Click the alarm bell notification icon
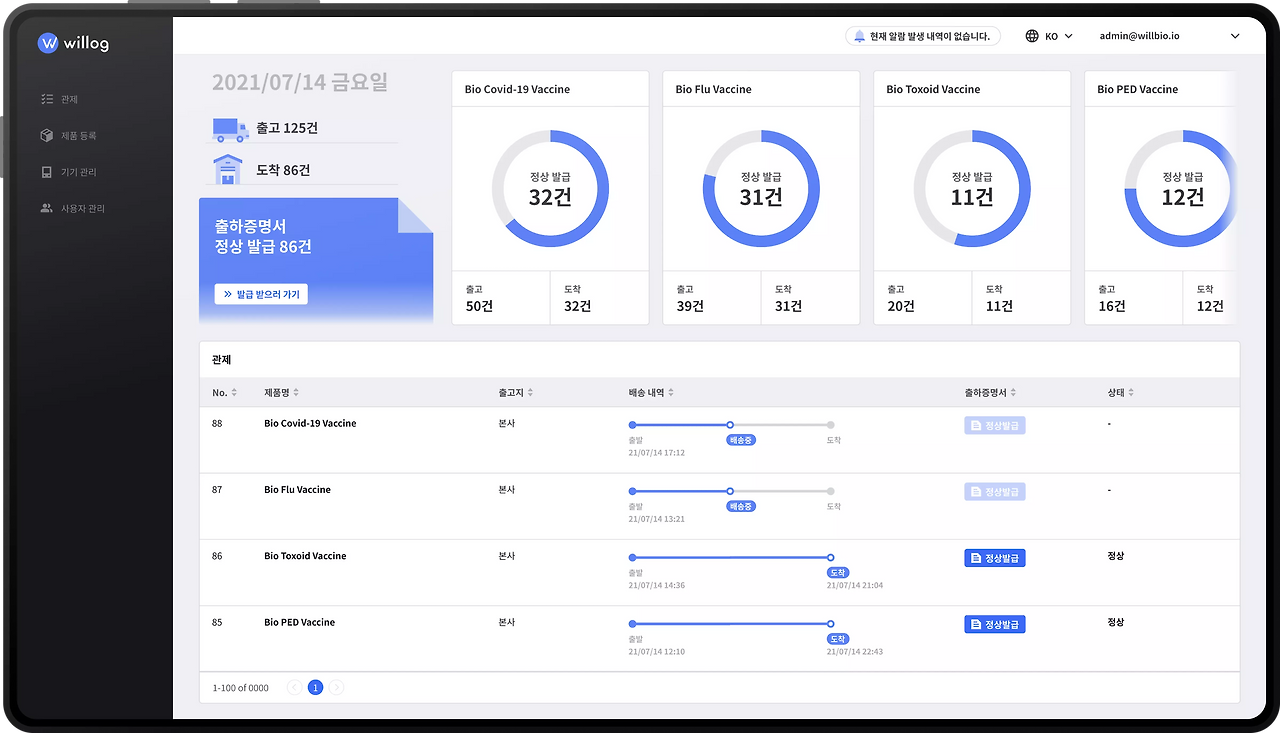The height and width of the screenshot is (733, 1280). (x=859, y=36)
